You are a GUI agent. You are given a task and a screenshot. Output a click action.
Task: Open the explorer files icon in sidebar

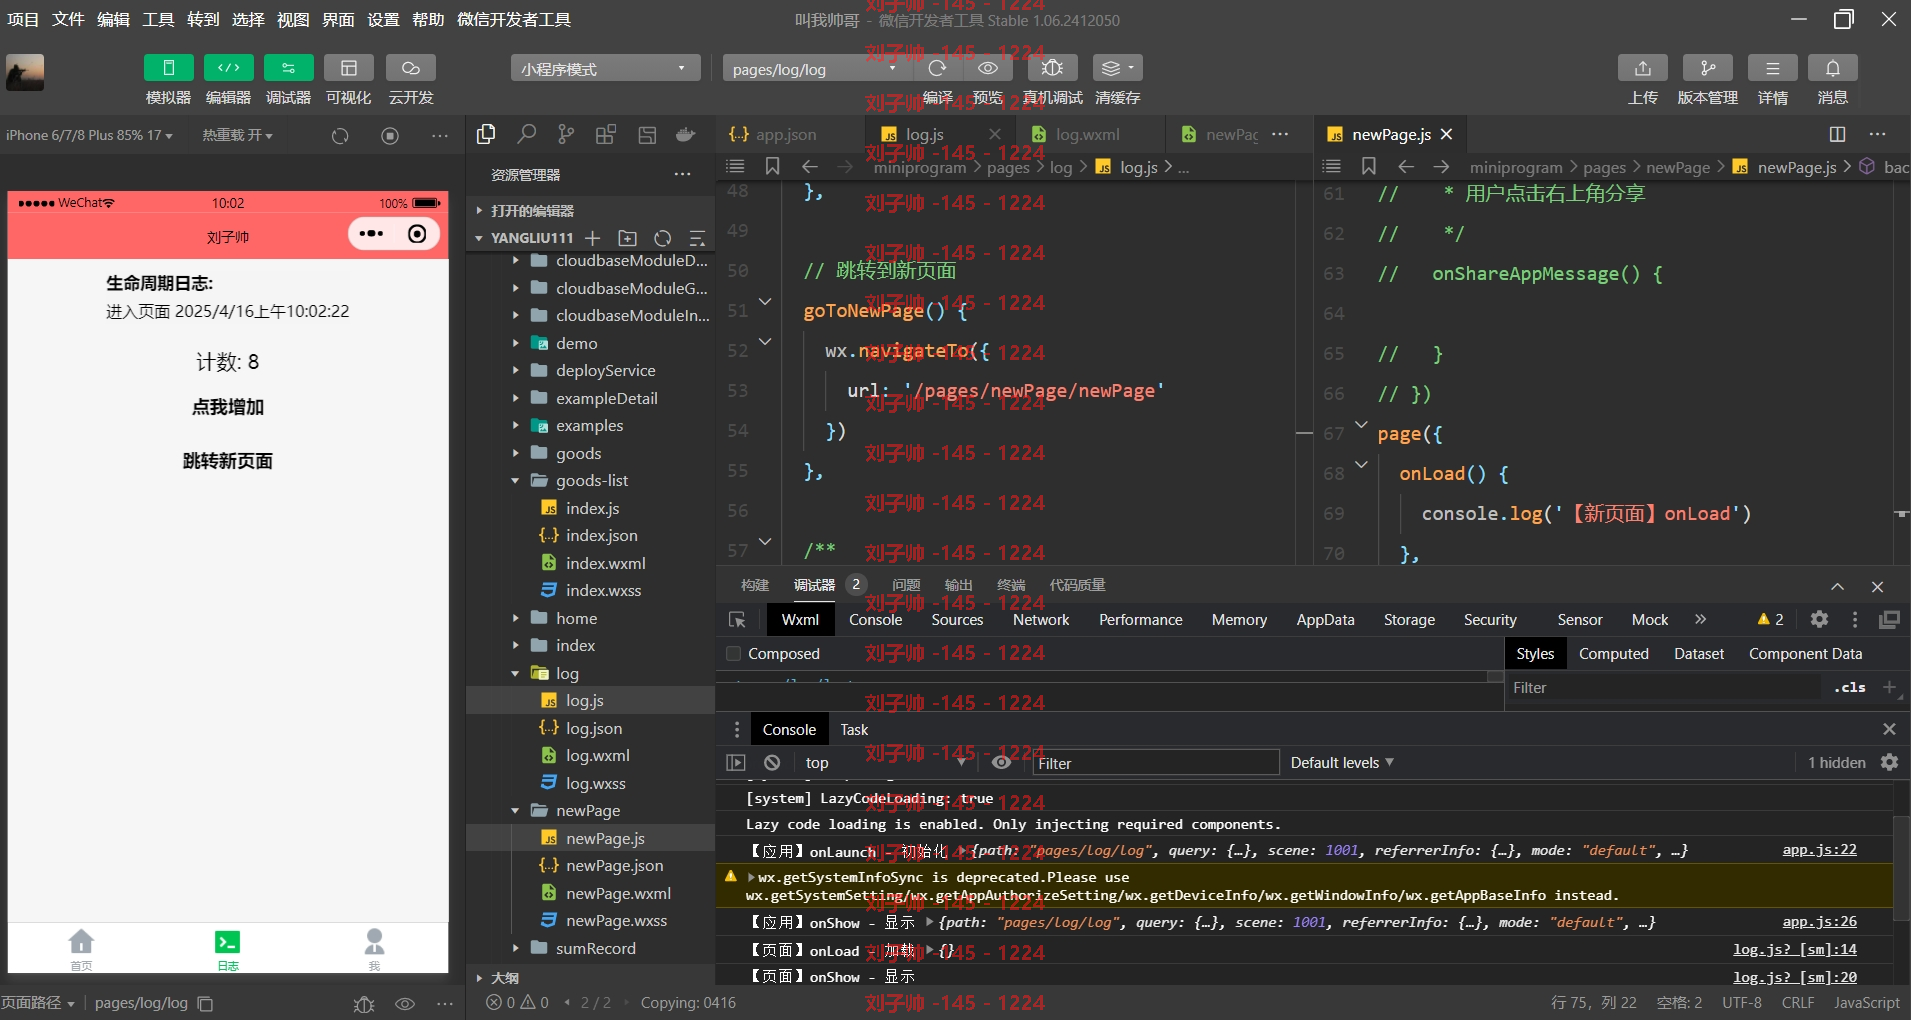487,134
